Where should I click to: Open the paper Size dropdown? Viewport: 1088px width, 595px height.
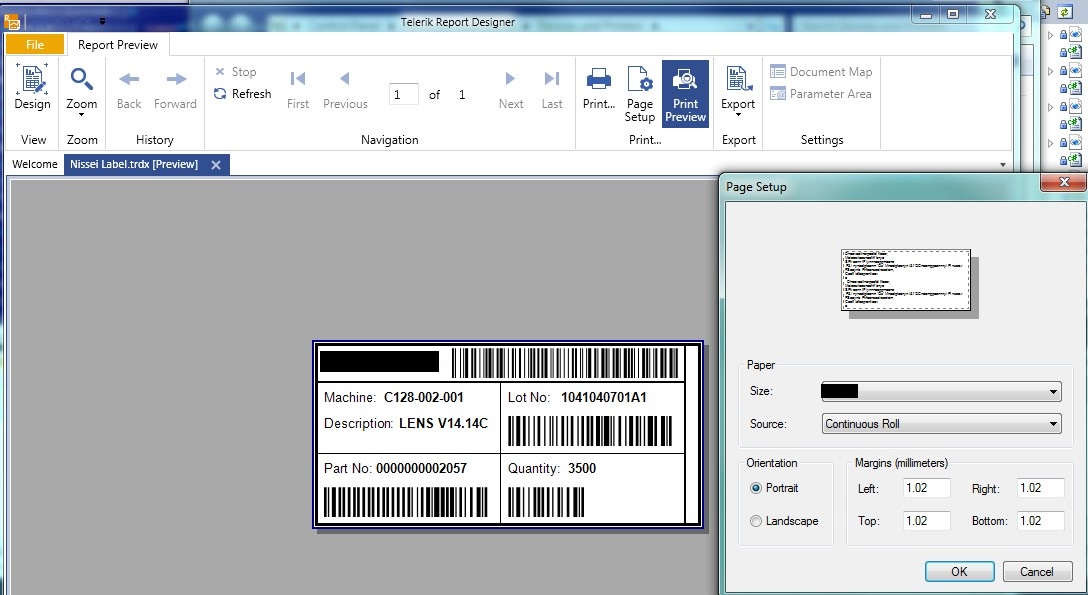(x=941, y=391)
